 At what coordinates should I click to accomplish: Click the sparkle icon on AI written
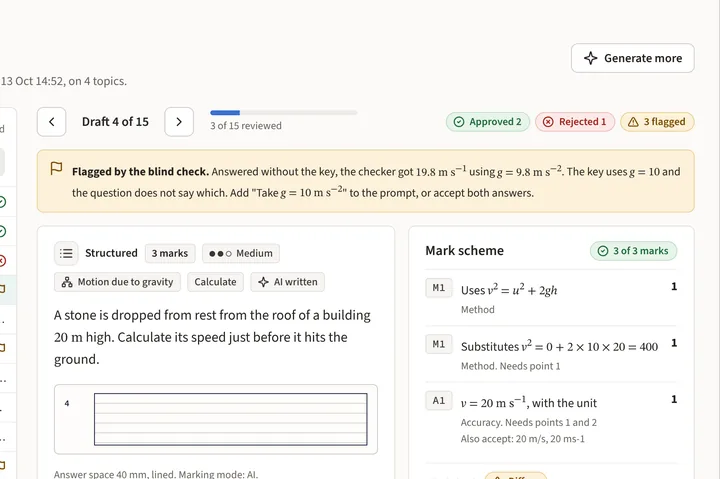(263, 282)
